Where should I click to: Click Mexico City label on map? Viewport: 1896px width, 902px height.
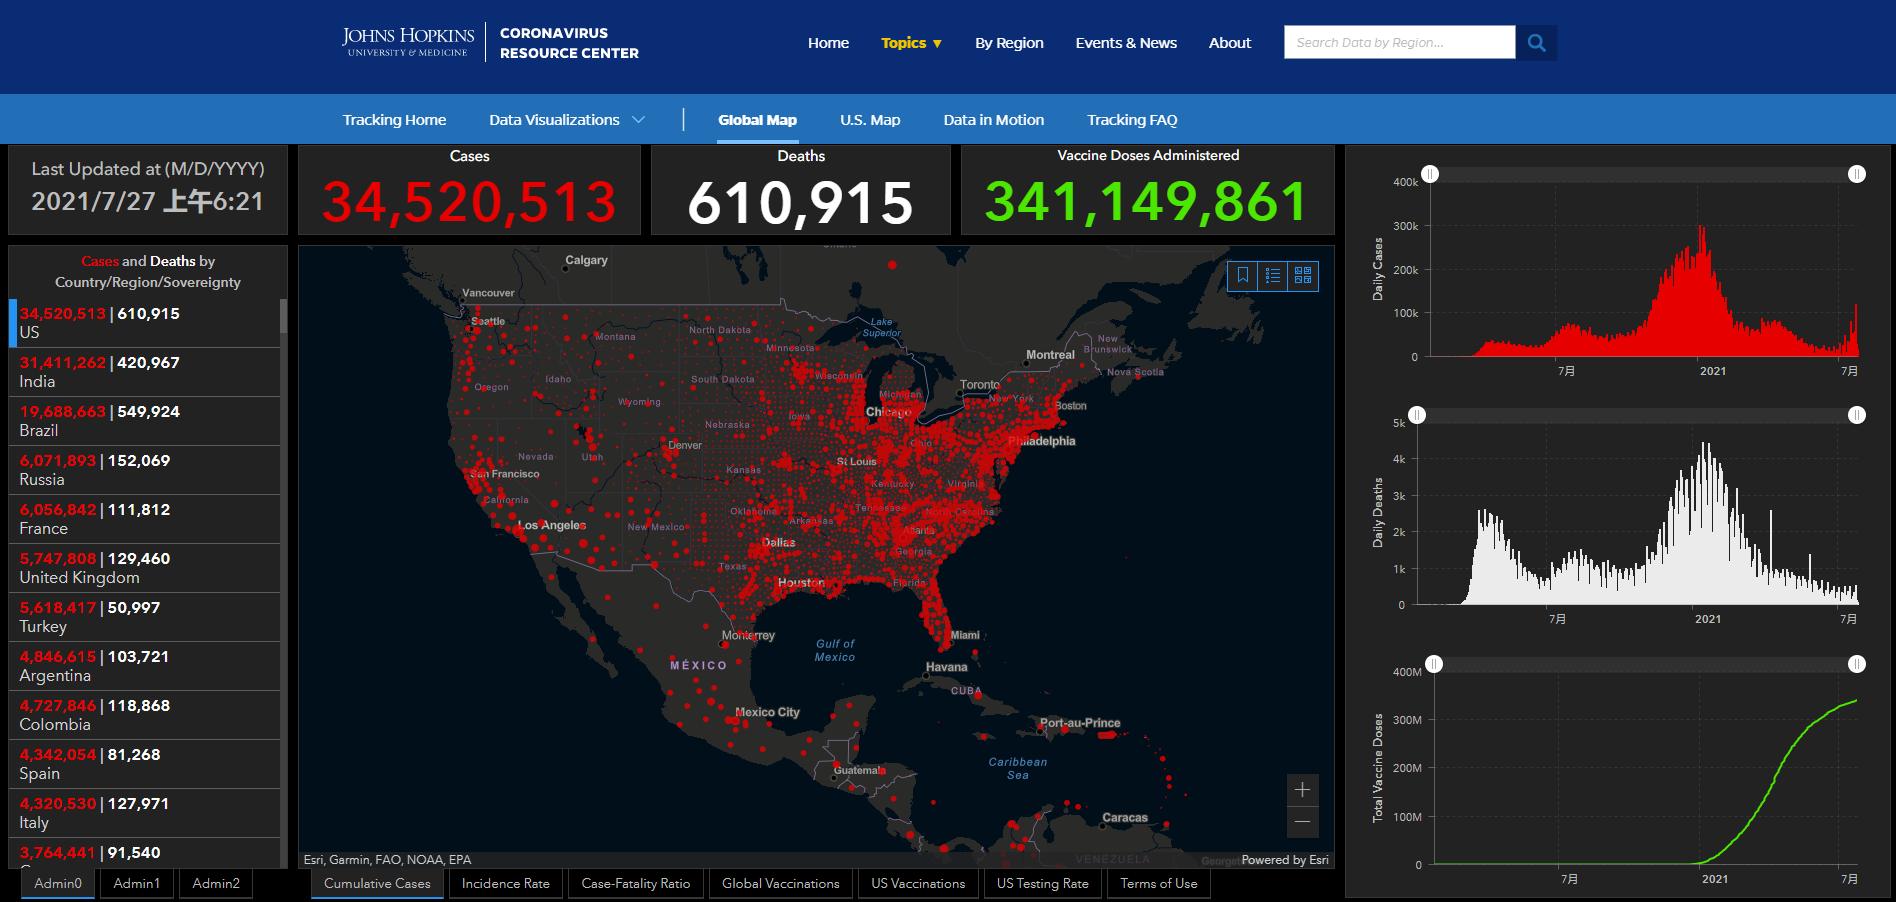767,712
